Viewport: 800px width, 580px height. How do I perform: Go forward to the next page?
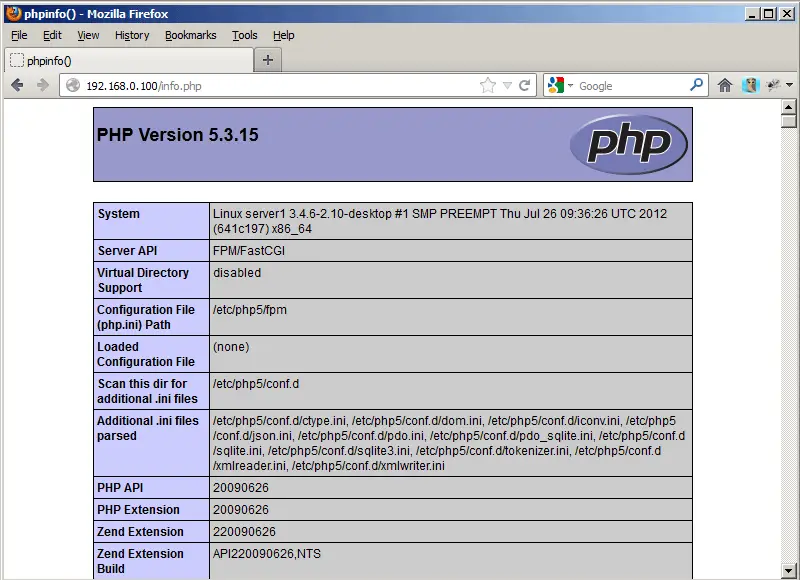pyautogui.click(x=43, y=85)
